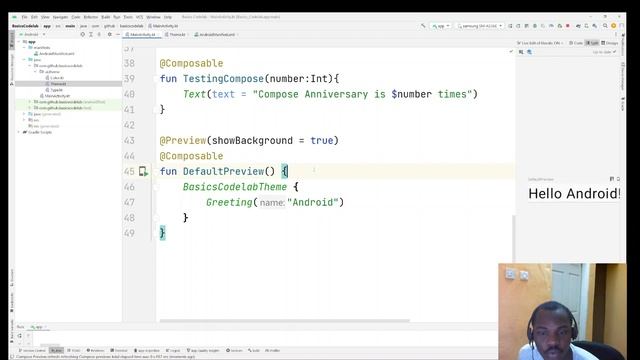Viewport: 640px width, 360px height.
Task: Expand the androidTest package node
Action: 30,102
